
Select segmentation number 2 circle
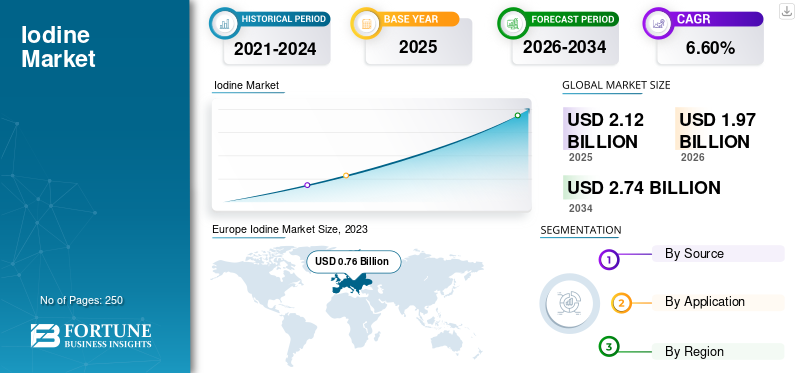tap(621, 303)
